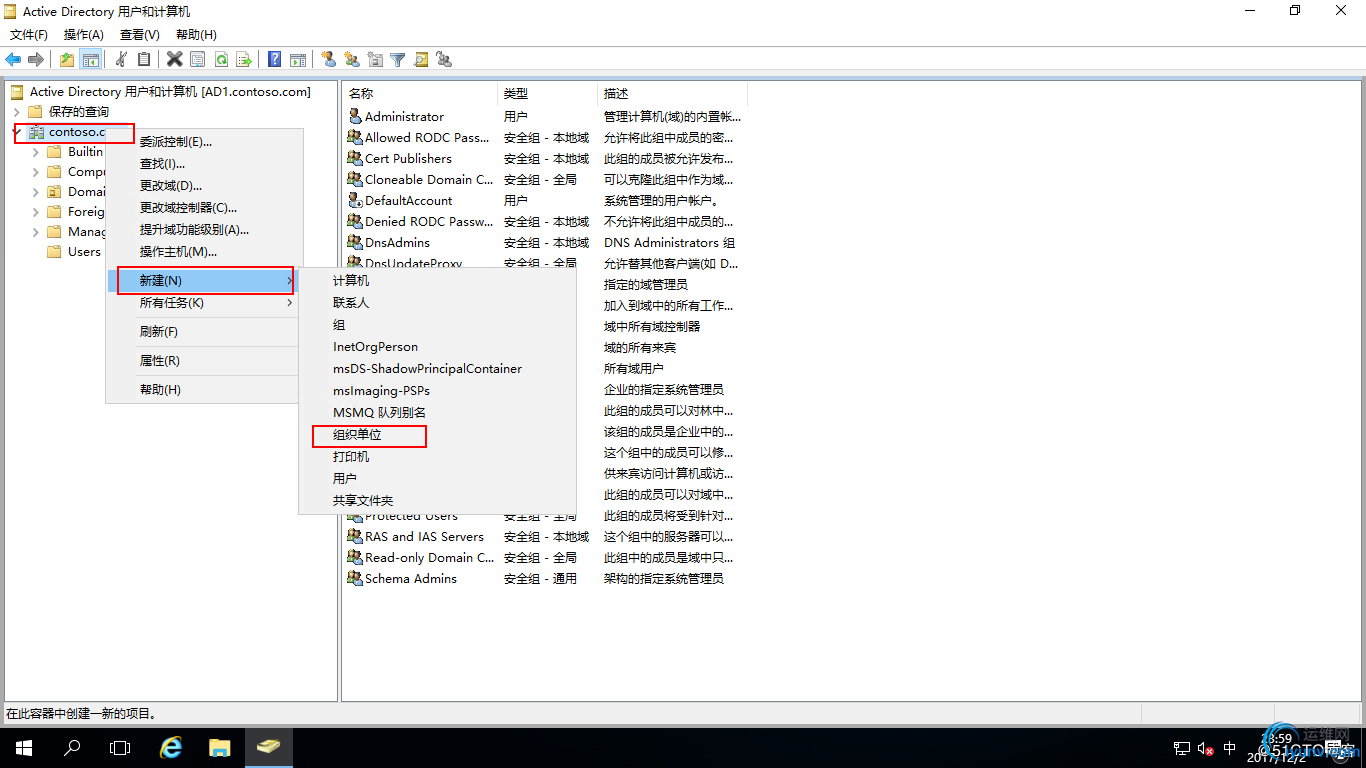Select msDS-ShadowPrincipalContainer in the submenu

pos(437,369)
